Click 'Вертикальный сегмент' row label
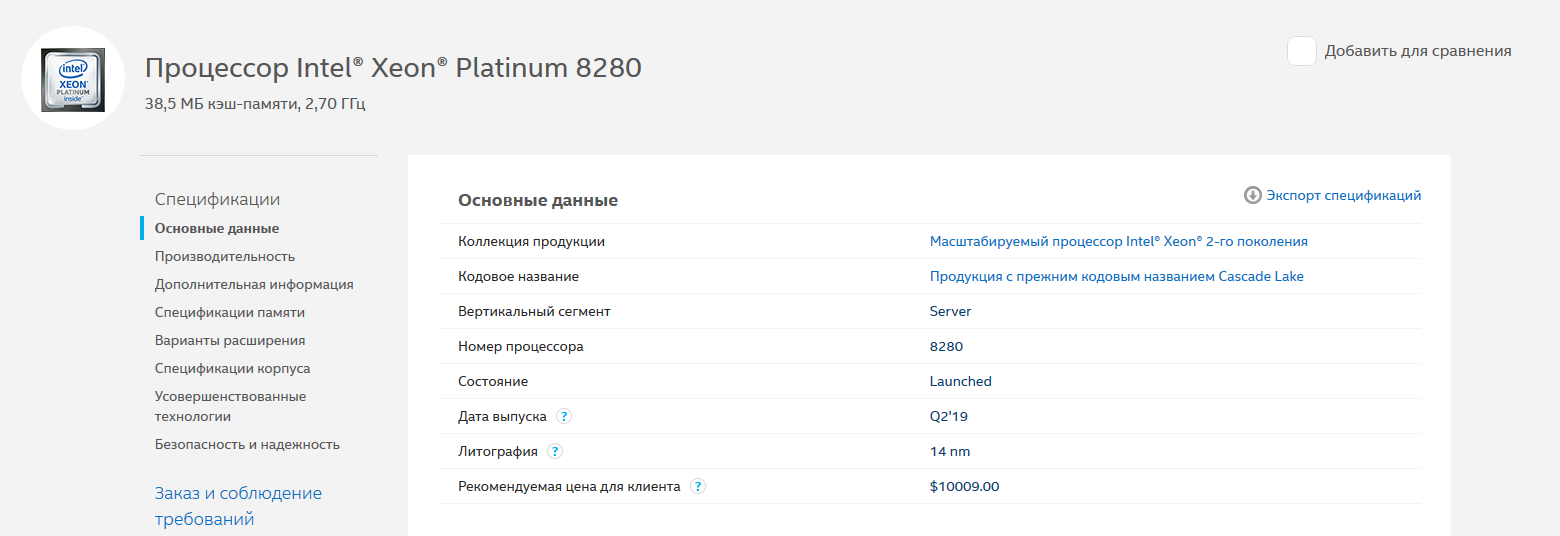Screen dimensions: 1560x536 tap(534, 311)
